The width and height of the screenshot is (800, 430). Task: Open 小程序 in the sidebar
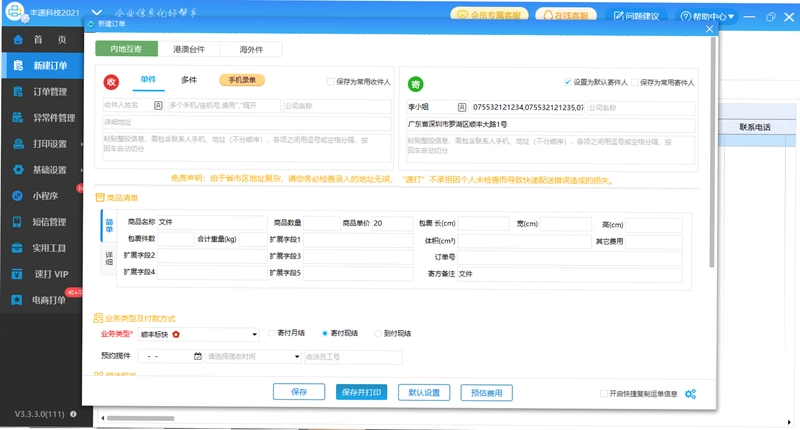click(x=42, y=195)
